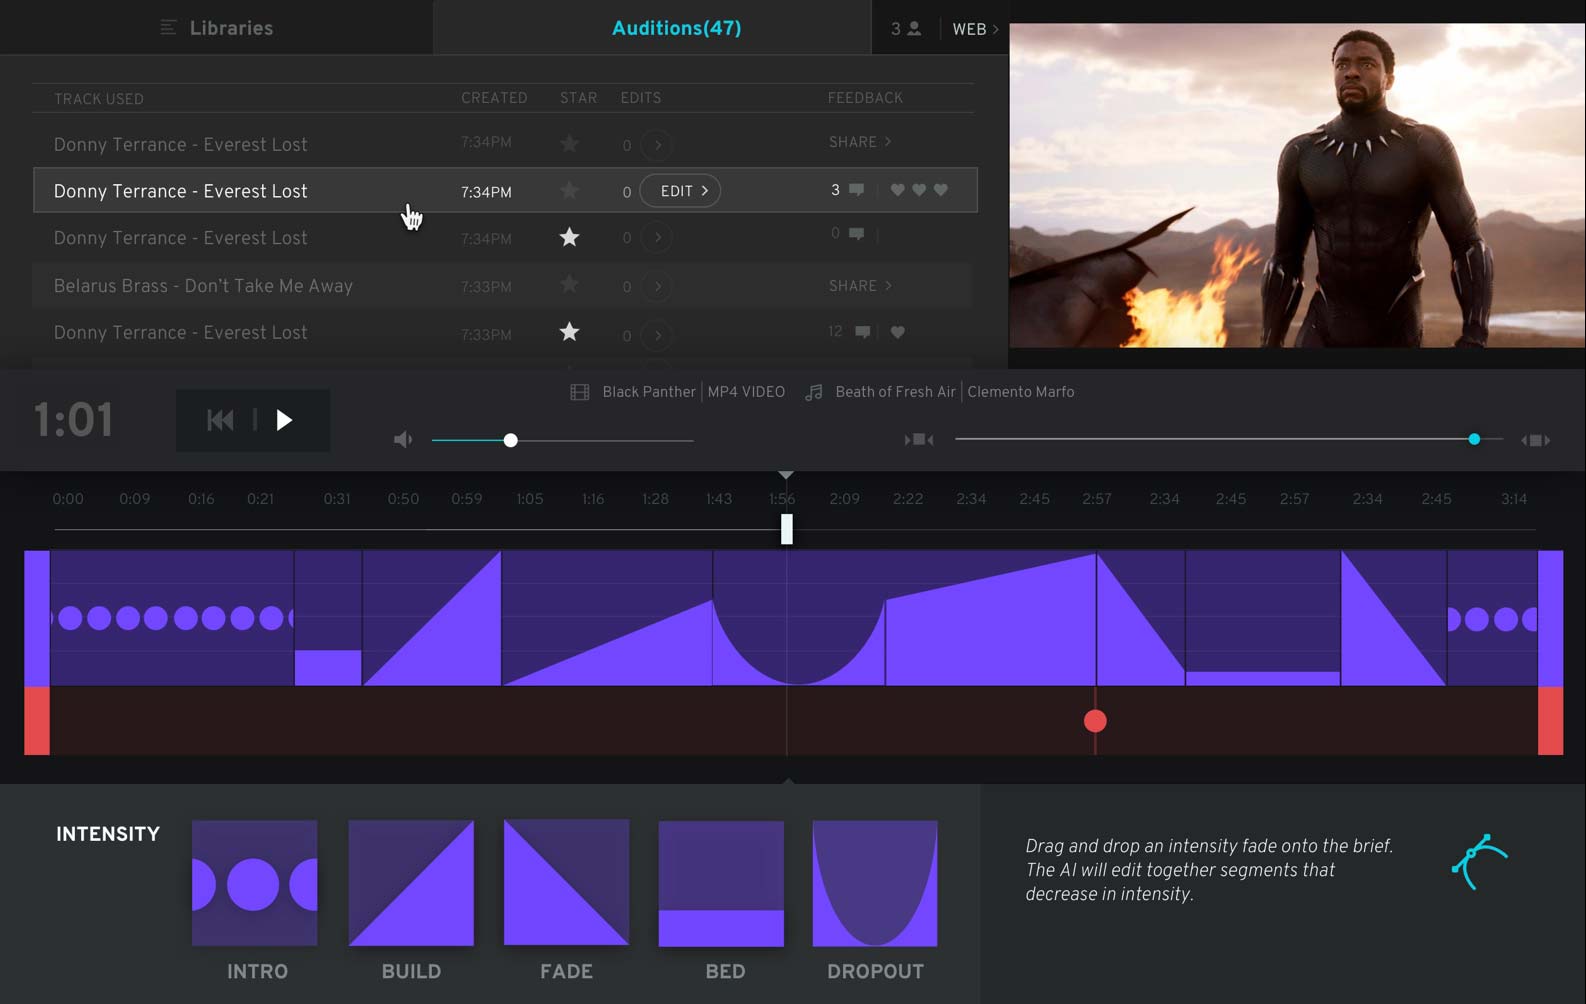Click the EDIT button on highlighted row
The width and height of the screenshot is (1586, 1004).
(x=680, y=191)
